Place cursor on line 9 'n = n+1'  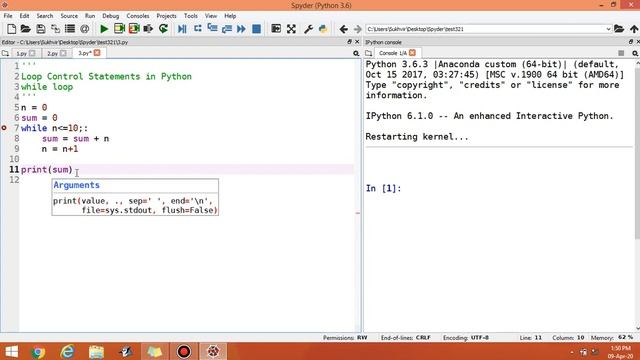60,149
